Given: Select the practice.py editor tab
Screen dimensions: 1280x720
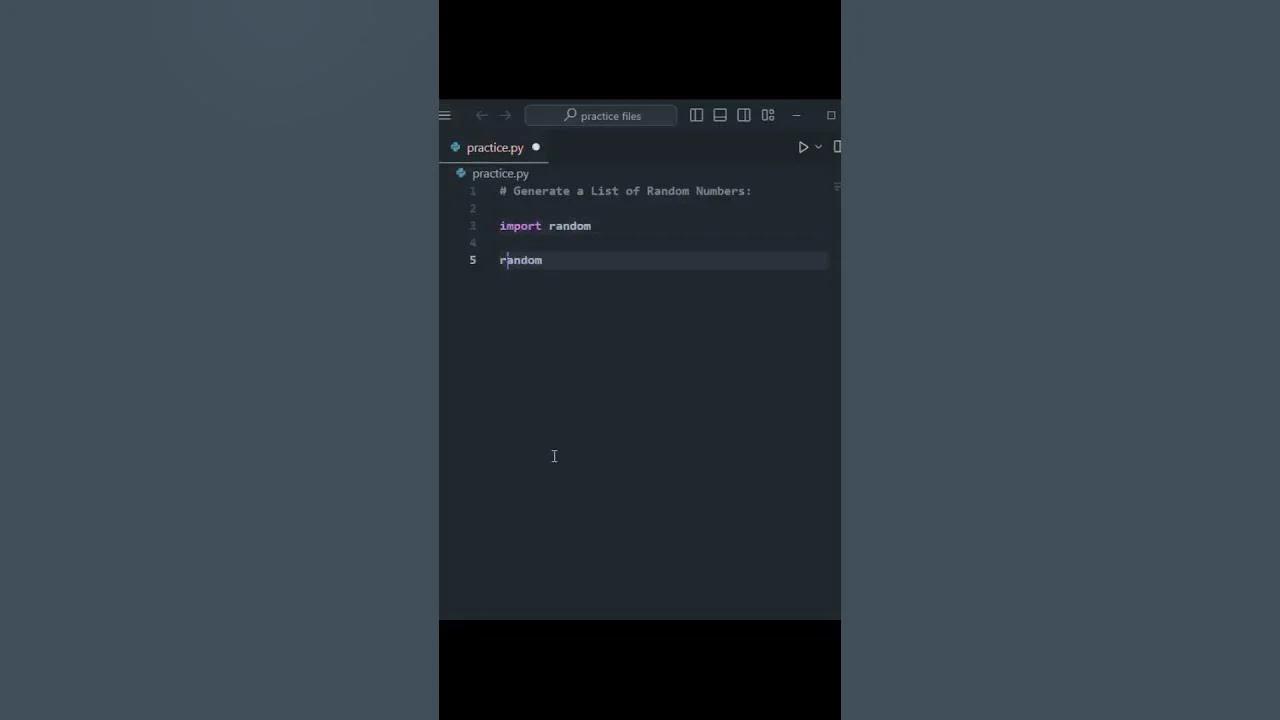Looking at the screenshot, I should pos(494,148).
